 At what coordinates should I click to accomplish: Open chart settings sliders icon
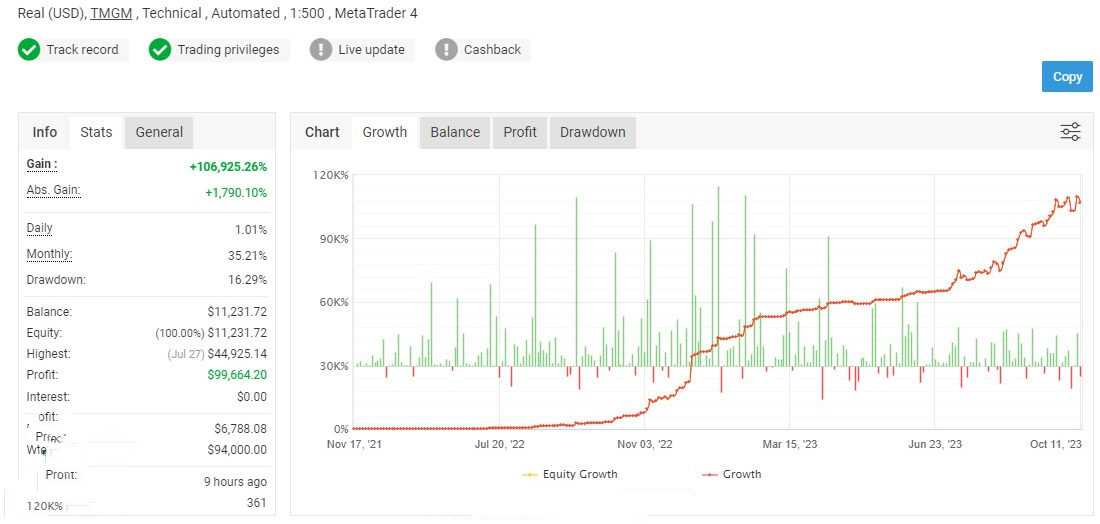click(x=1070, y=132)
